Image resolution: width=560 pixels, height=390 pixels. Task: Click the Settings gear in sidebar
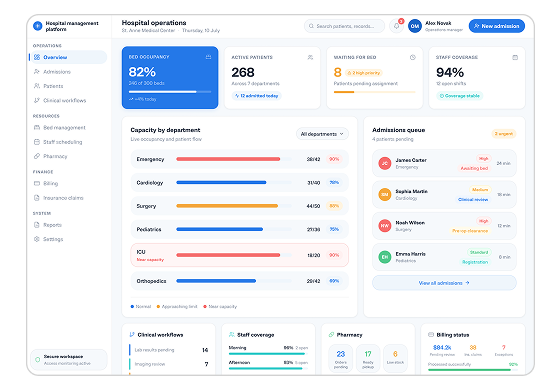click(36, 239)
